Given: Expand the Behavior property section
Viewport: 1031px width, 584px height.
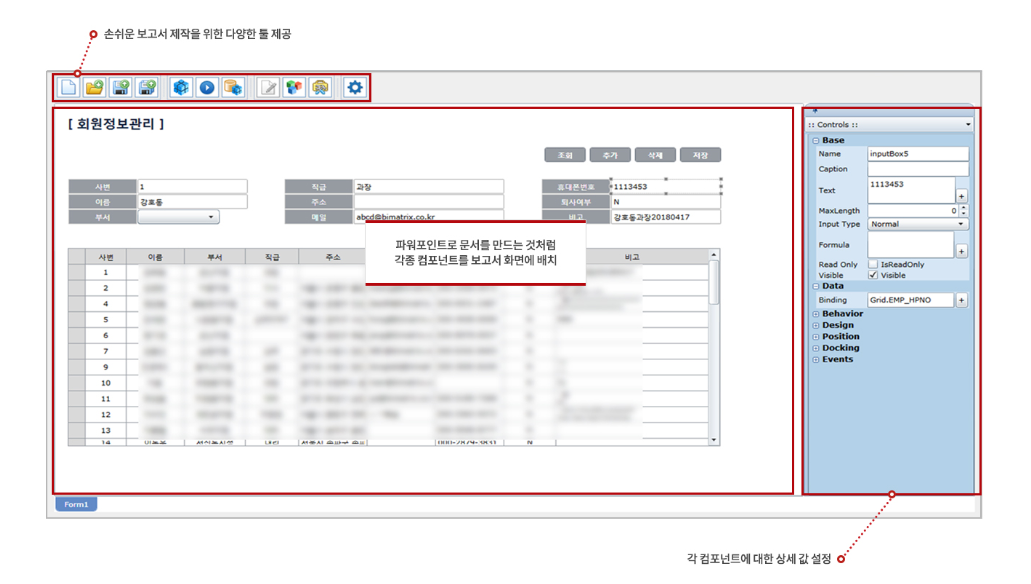Looking at the screenshot, I should tap(816, 314).
